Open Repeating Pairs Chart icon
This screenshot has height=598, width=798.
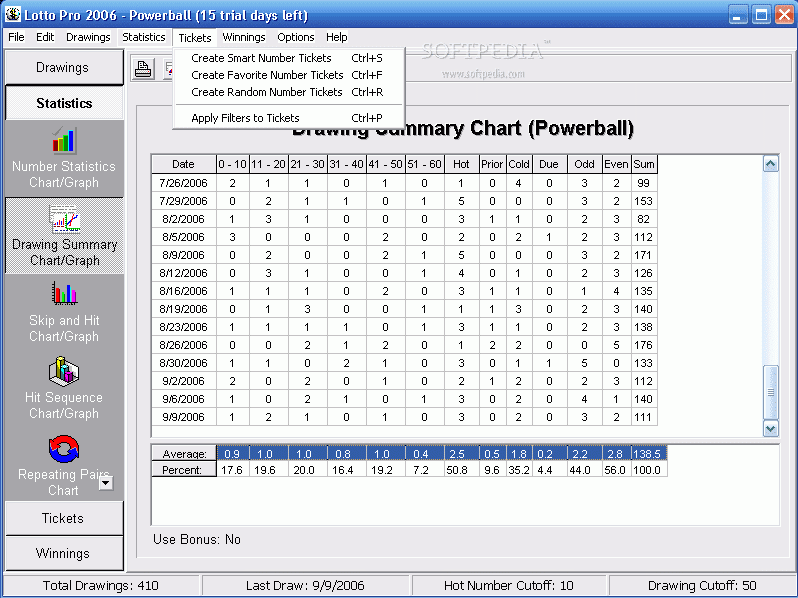click(x=64, y=449)
